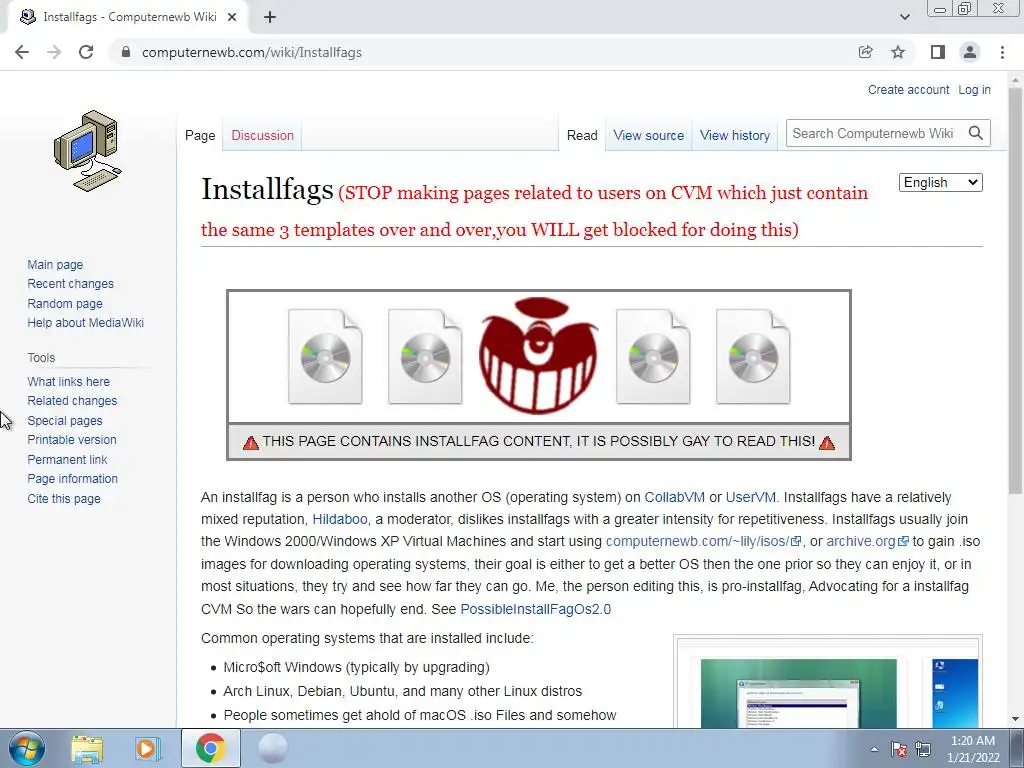The width and height of the screenshot is (1024, 768).
Task: Reload the page with the refresh icon
Action: pos(86,52)
